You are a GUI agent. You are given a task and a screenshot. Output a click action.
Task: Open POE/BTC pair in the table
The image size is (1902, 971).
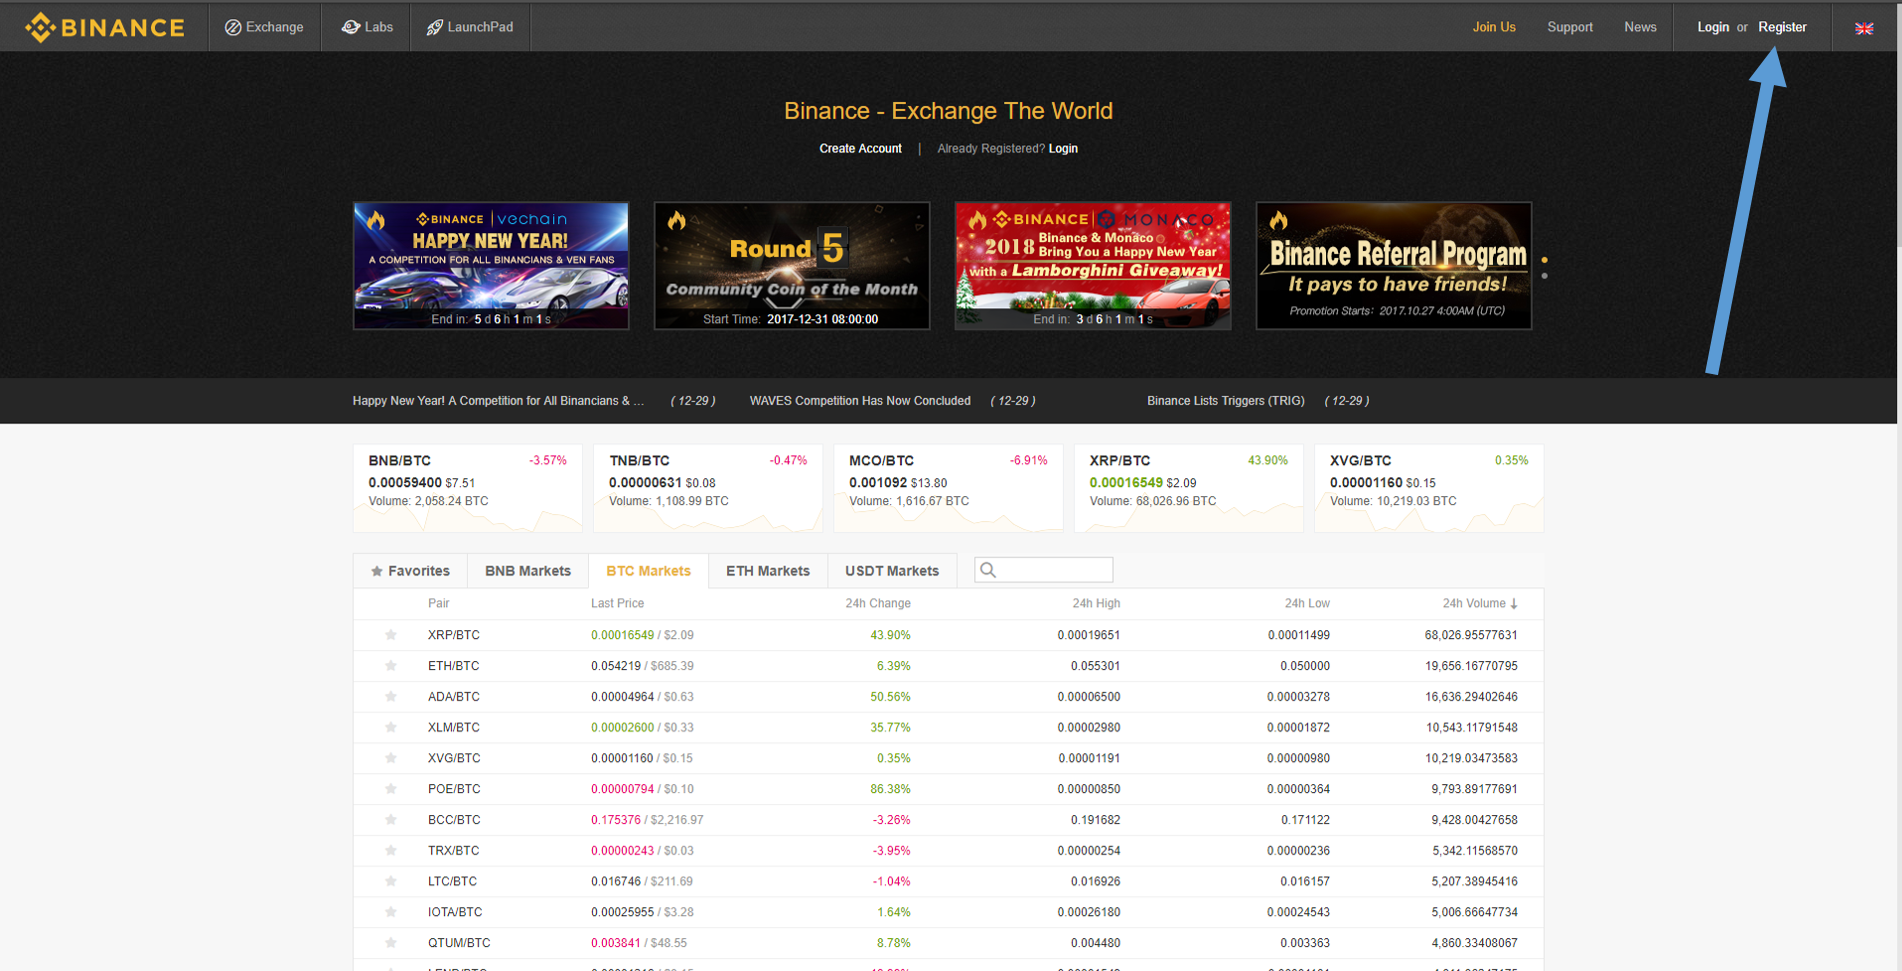pyautogui.click(x=454, y=789)
